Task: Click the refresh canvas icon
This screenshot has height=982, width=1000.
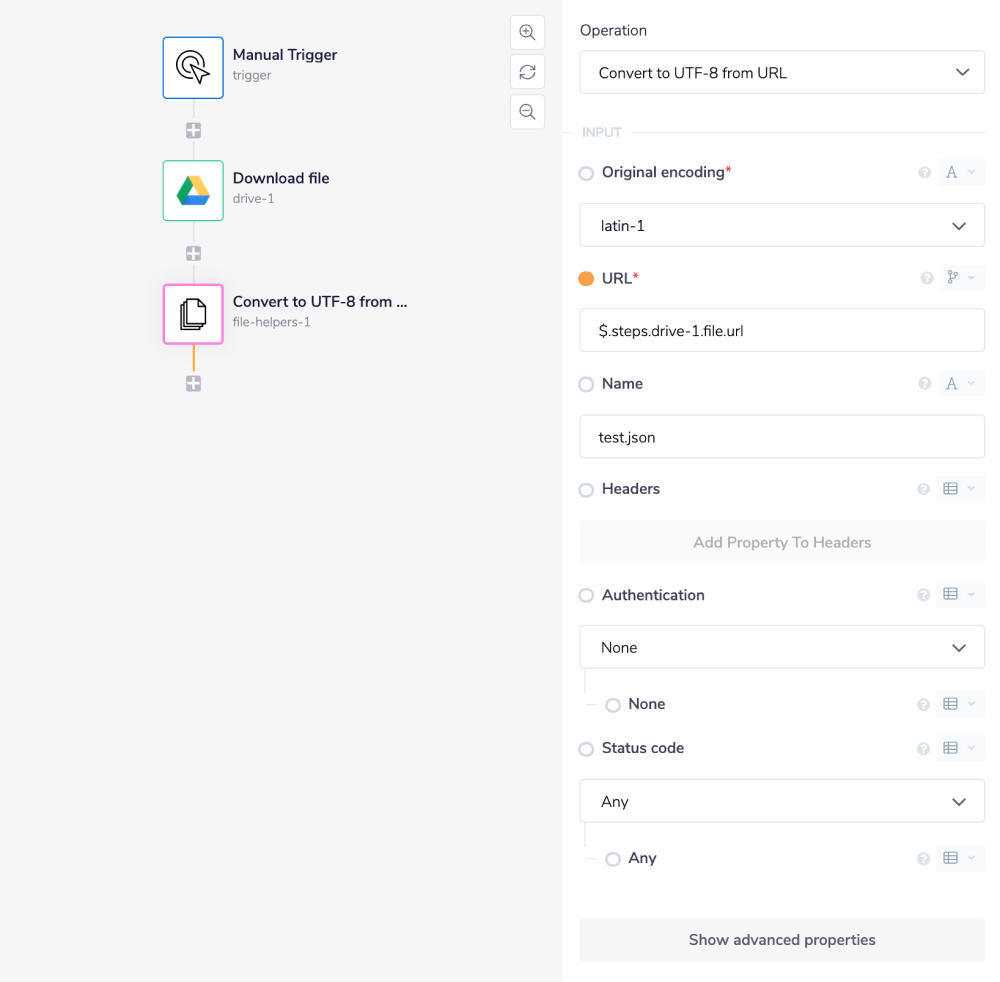Action: pyautogui.click(x=527, y=72)
